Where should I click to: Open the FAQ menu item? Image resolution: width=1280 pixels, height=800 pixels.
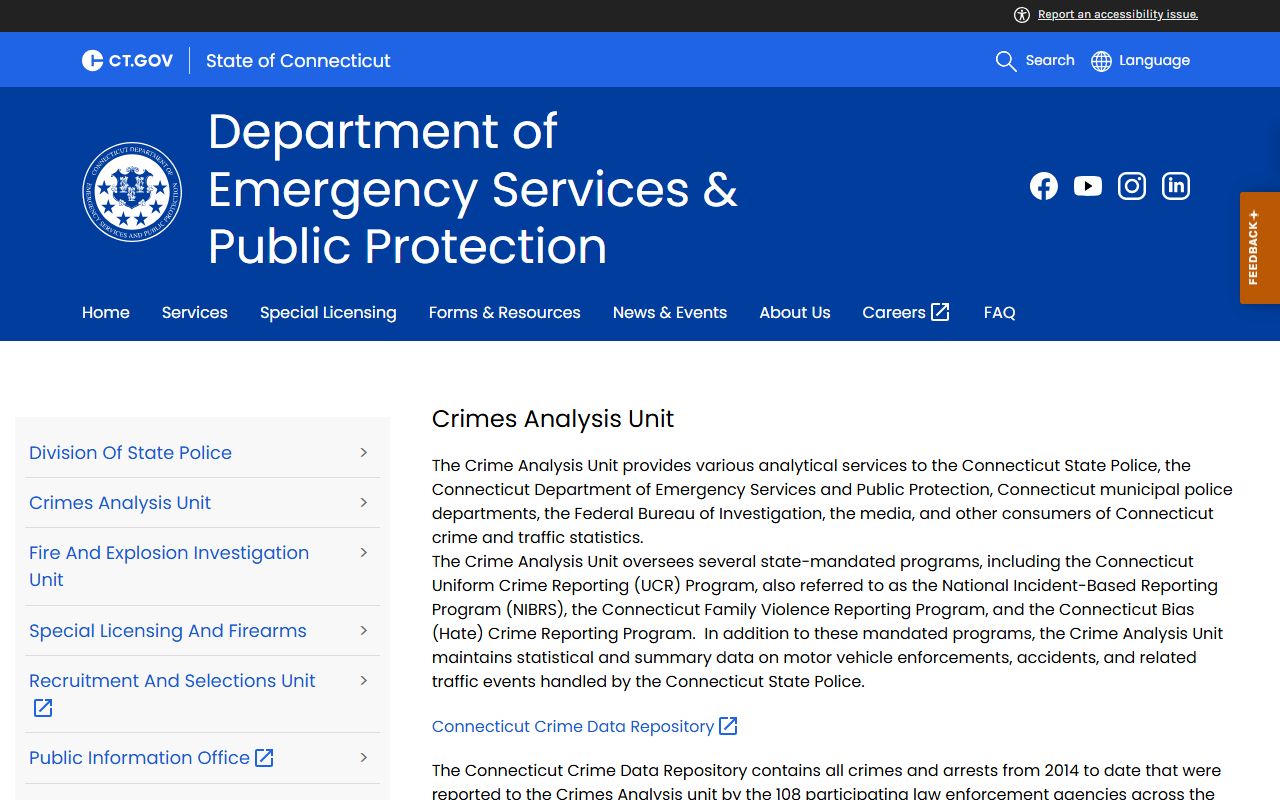[x=1000, y=312]
